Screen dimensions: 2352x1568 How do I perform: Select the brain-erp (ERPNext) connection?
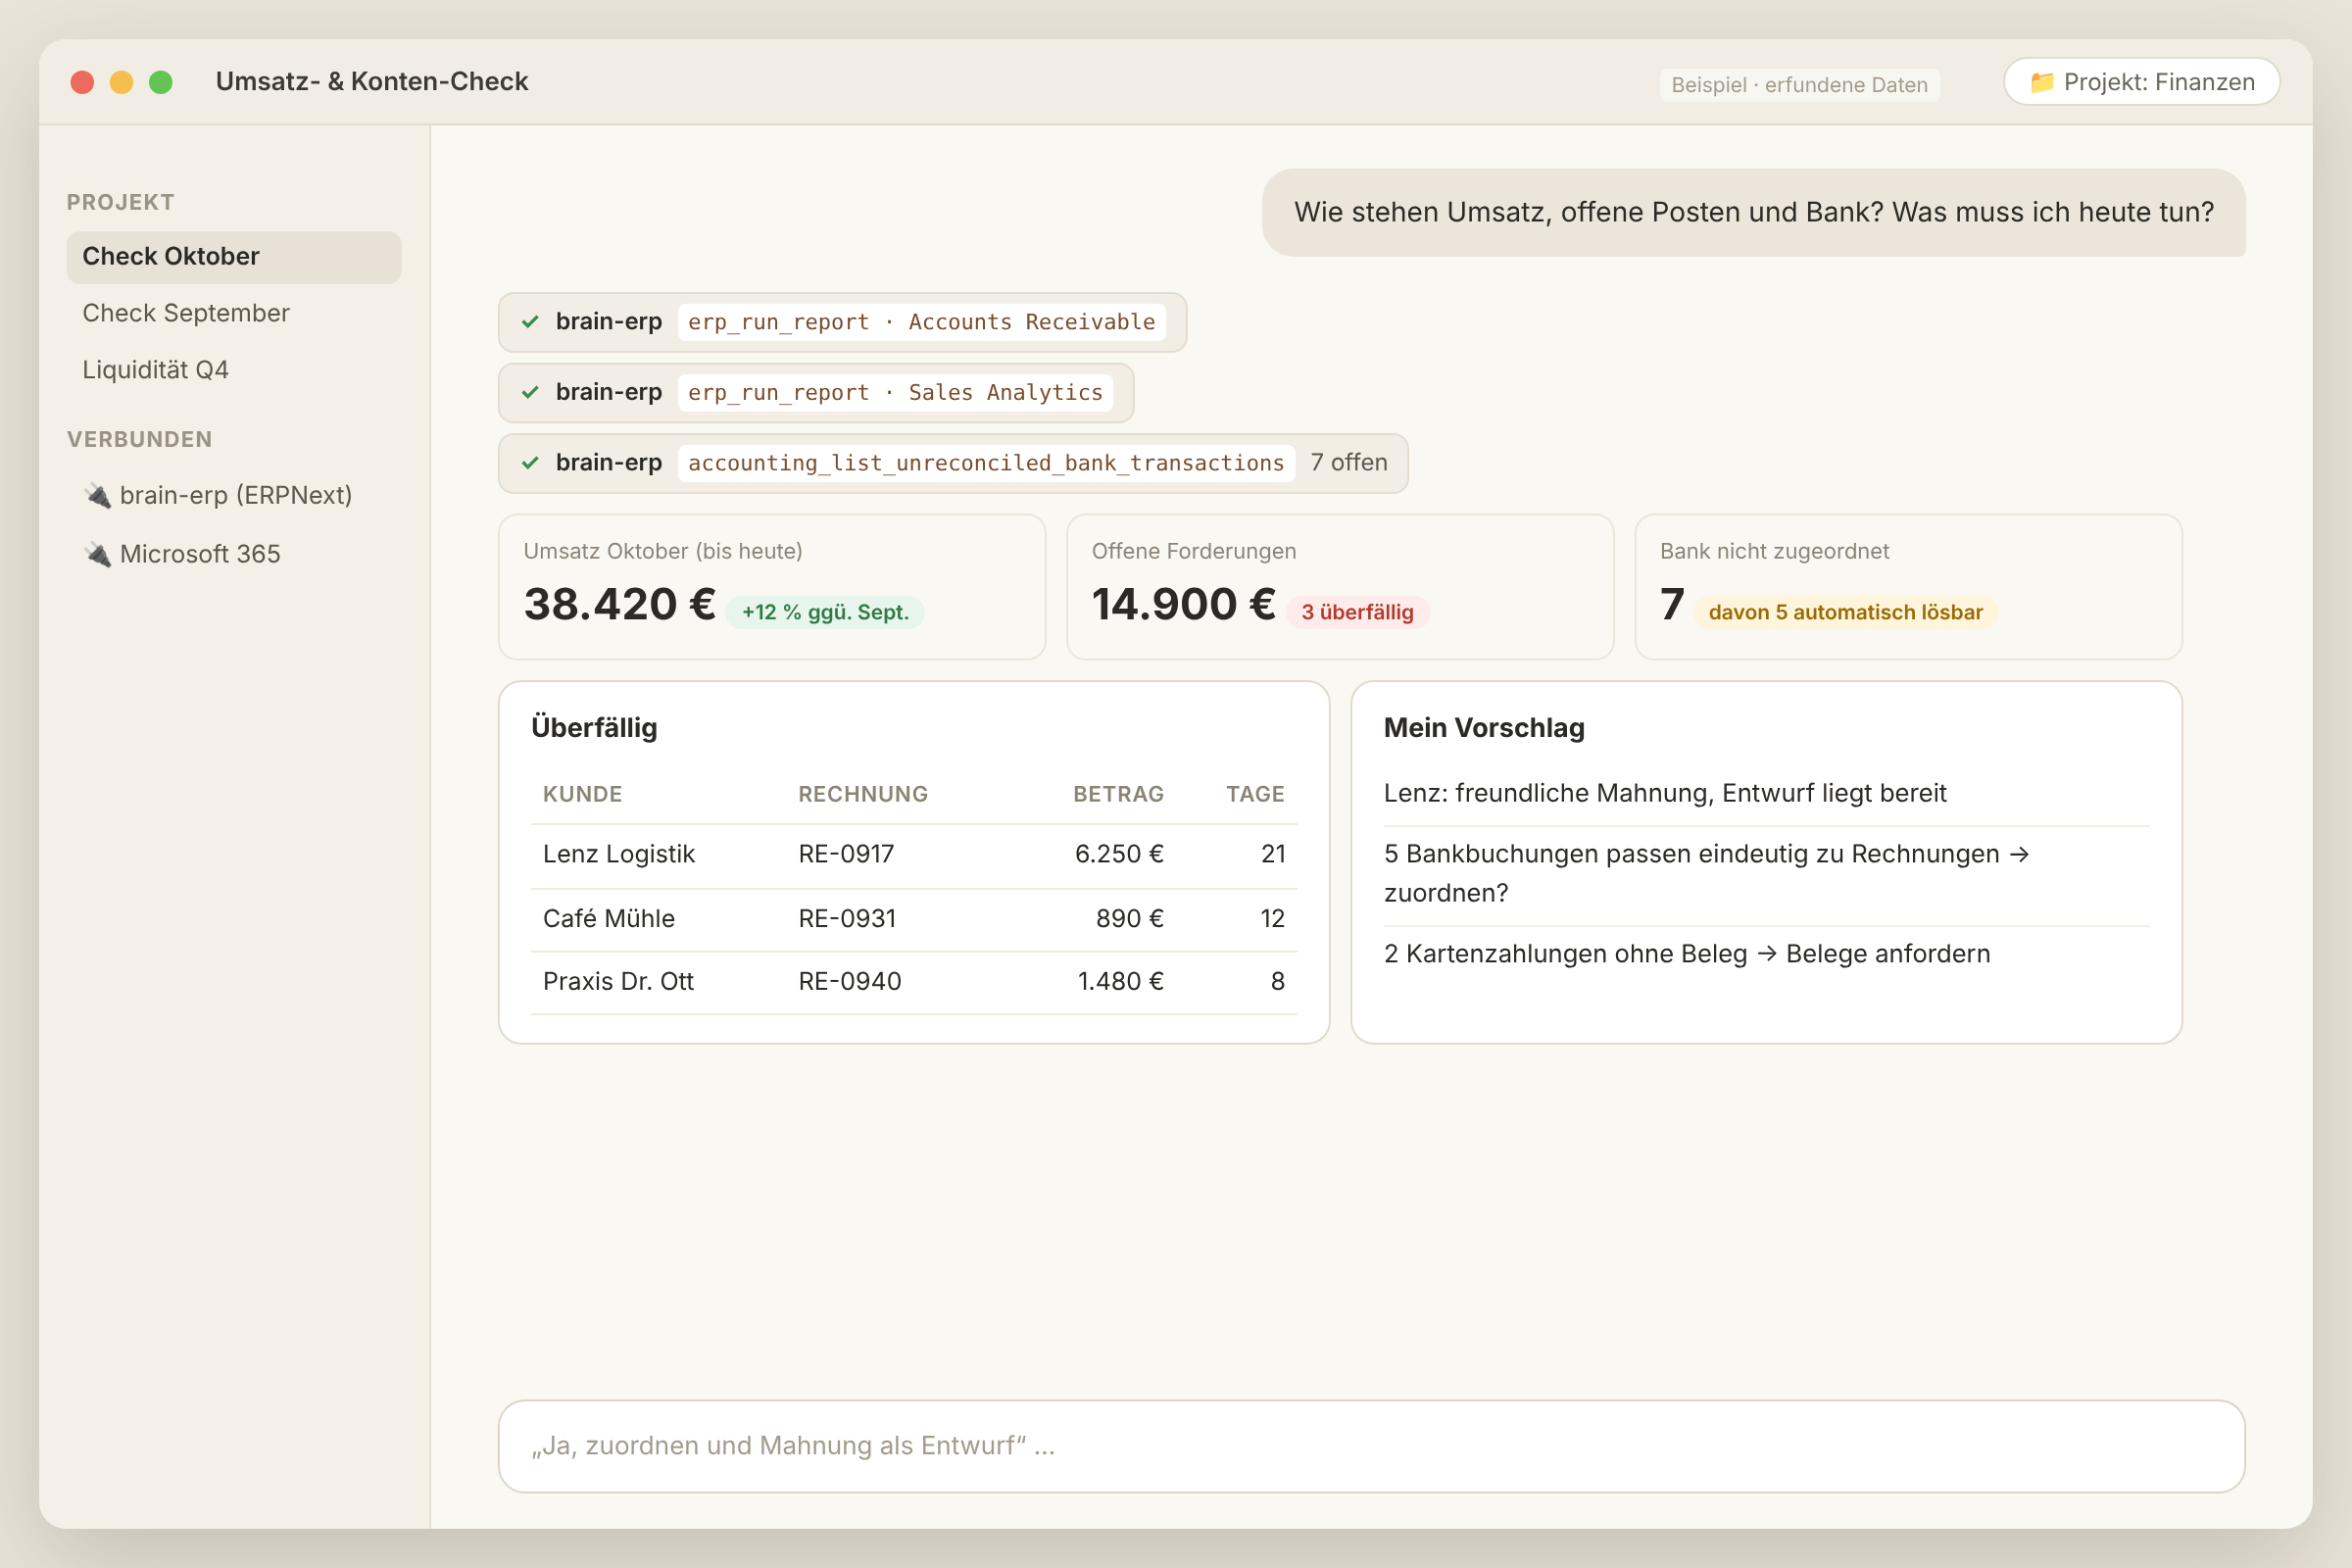click(234, 495)
